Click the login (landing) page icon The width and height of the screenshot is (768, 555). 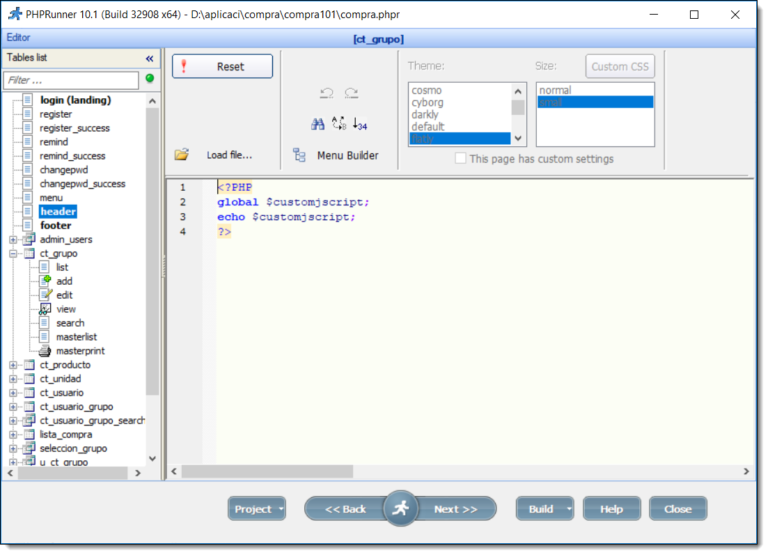[28, 100]
